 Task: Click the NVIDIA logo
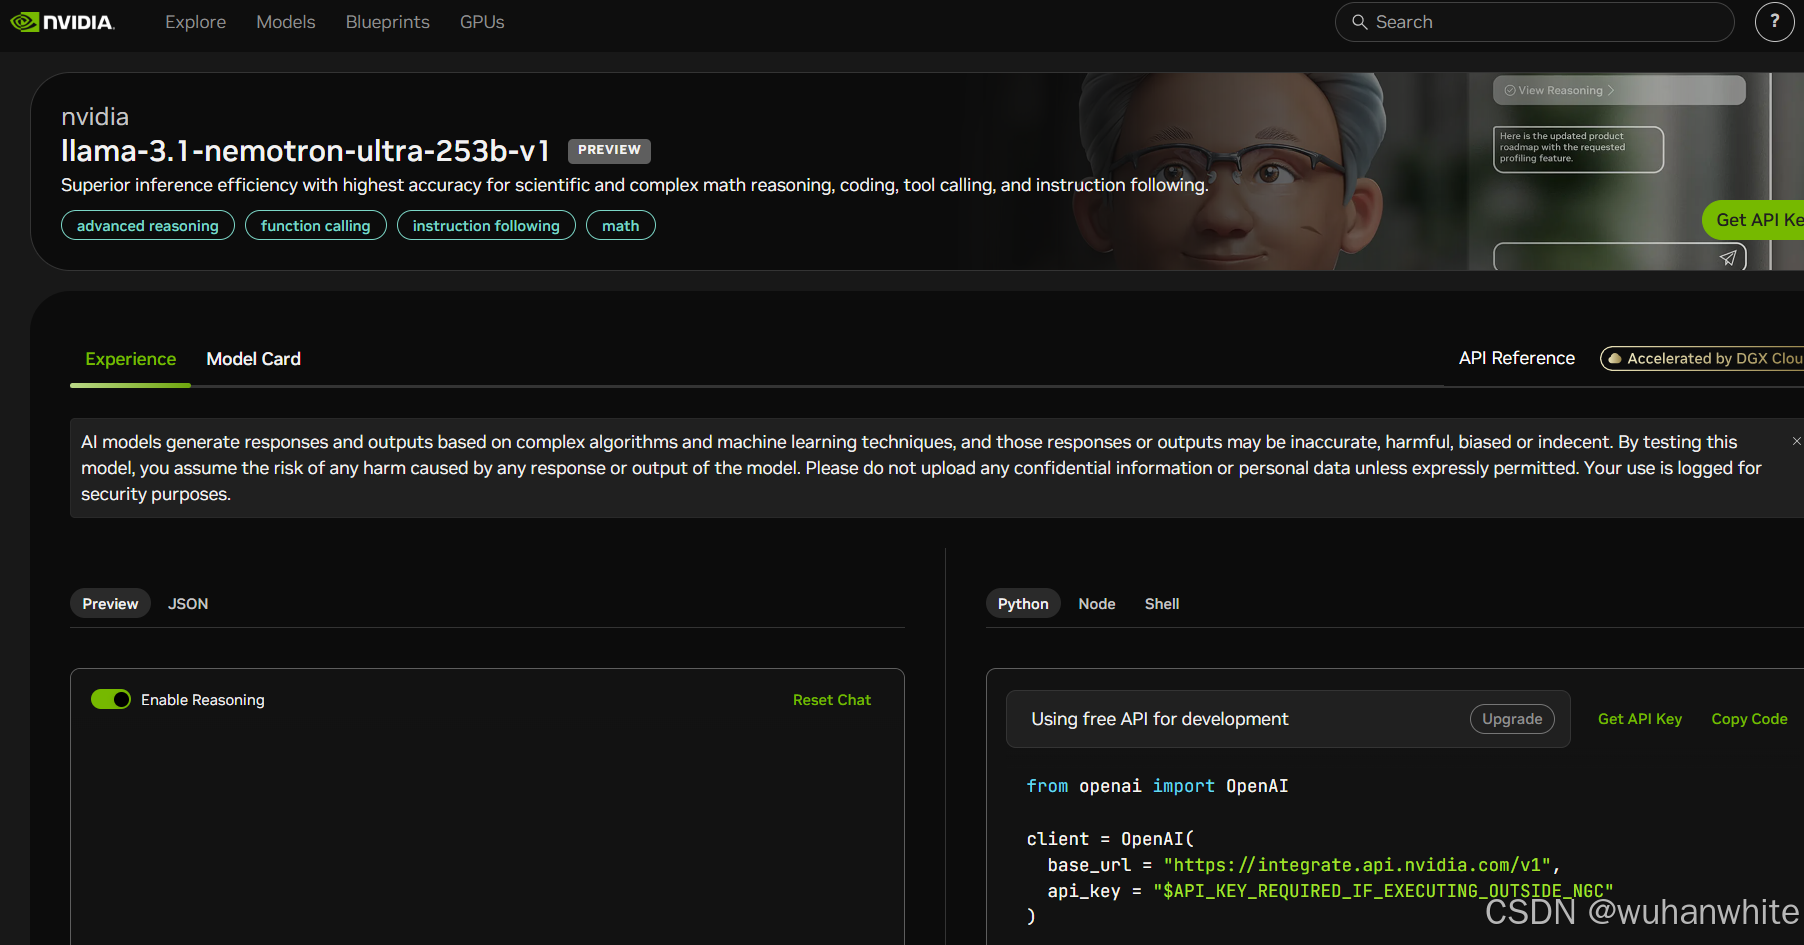tap(62, 22)
